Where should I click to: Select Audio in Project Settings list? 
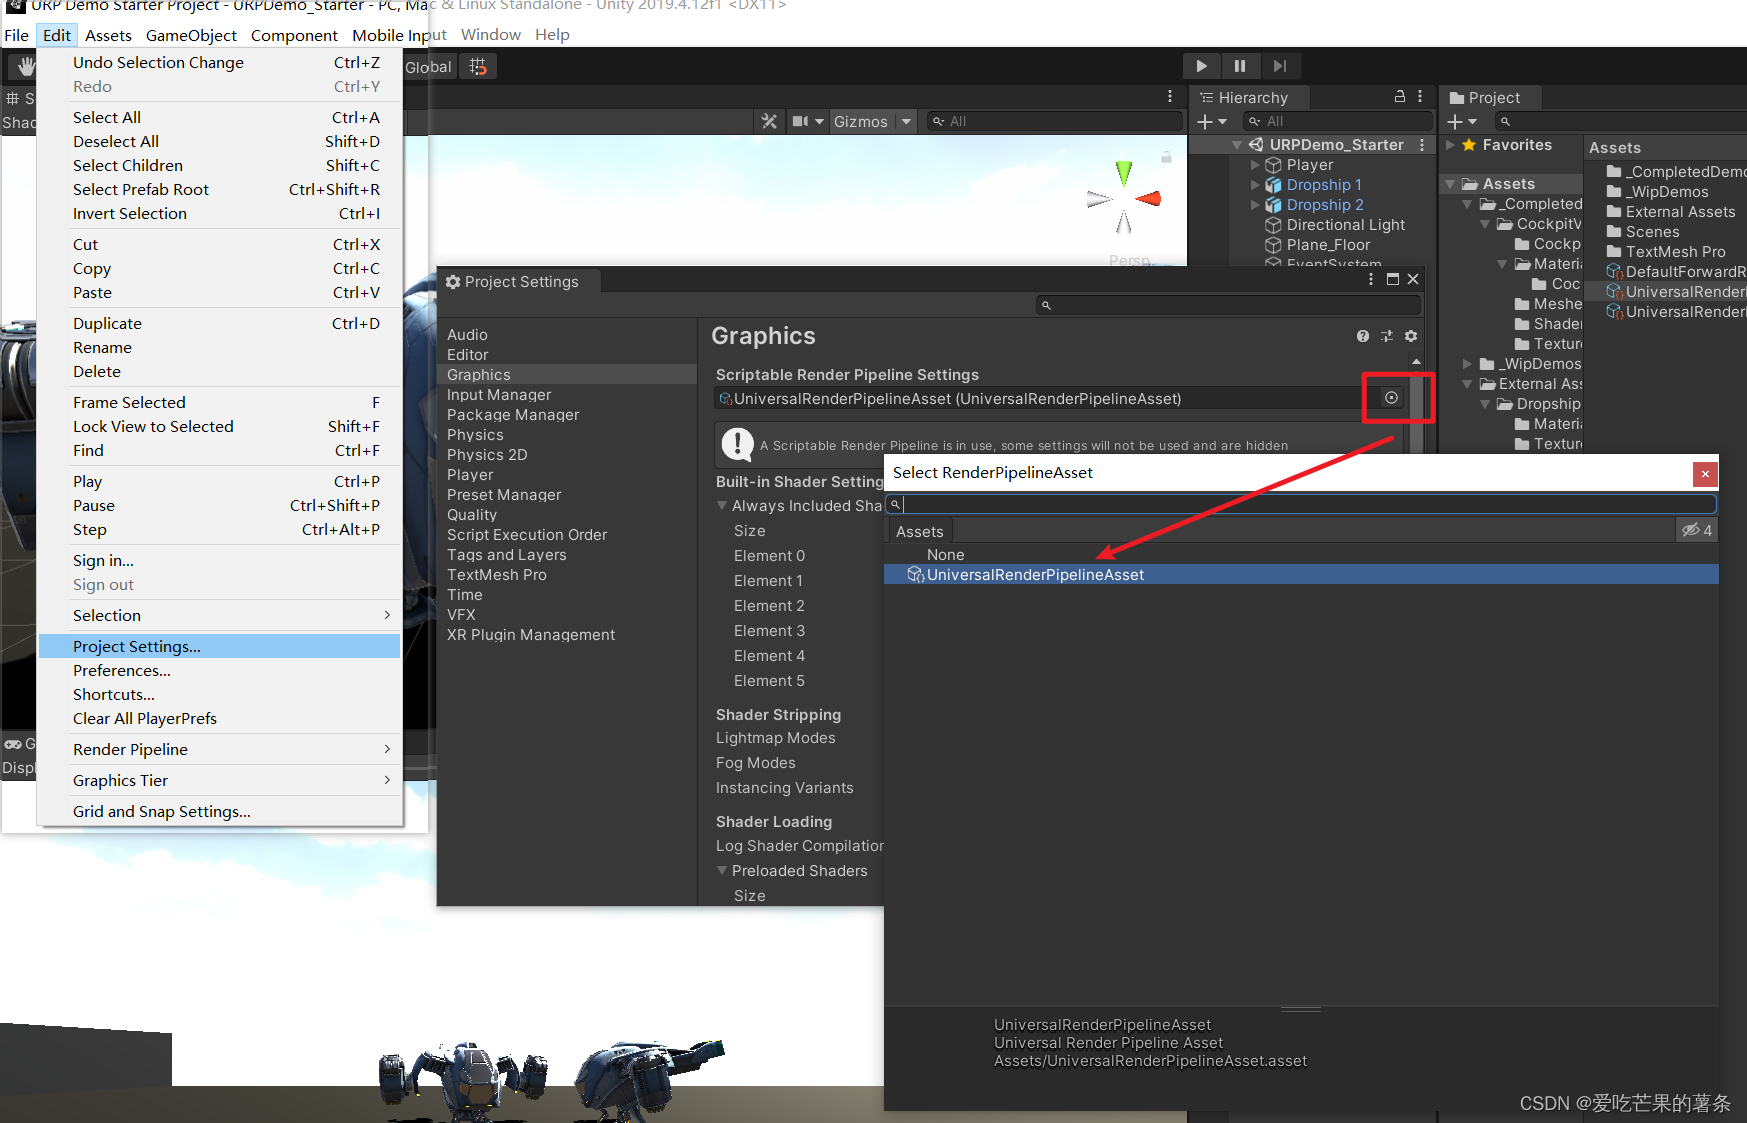tap(467, 335)
